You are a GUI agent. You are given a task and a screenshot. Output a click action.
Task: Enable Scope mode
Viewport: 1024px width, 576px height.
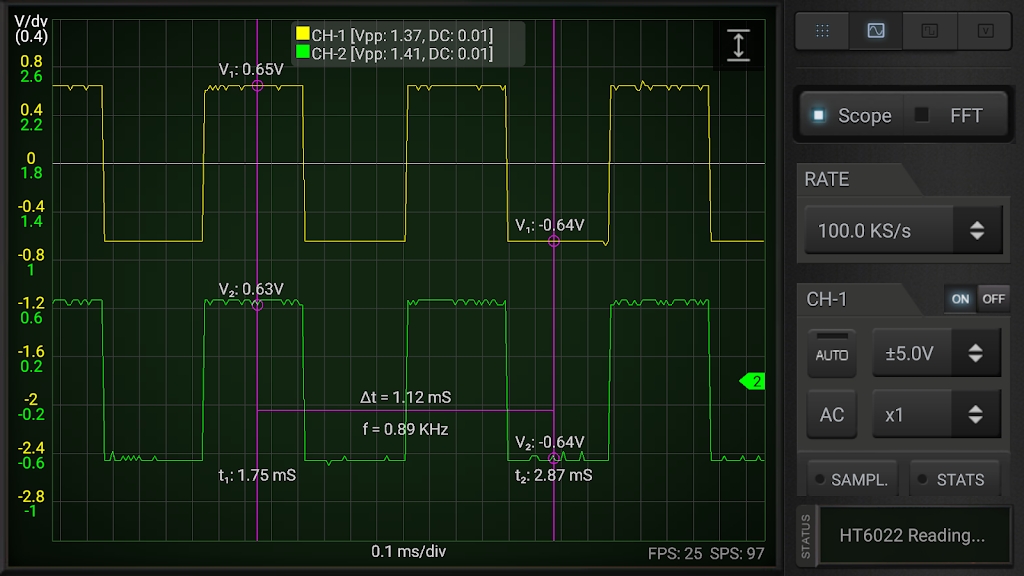click(852, 116)
